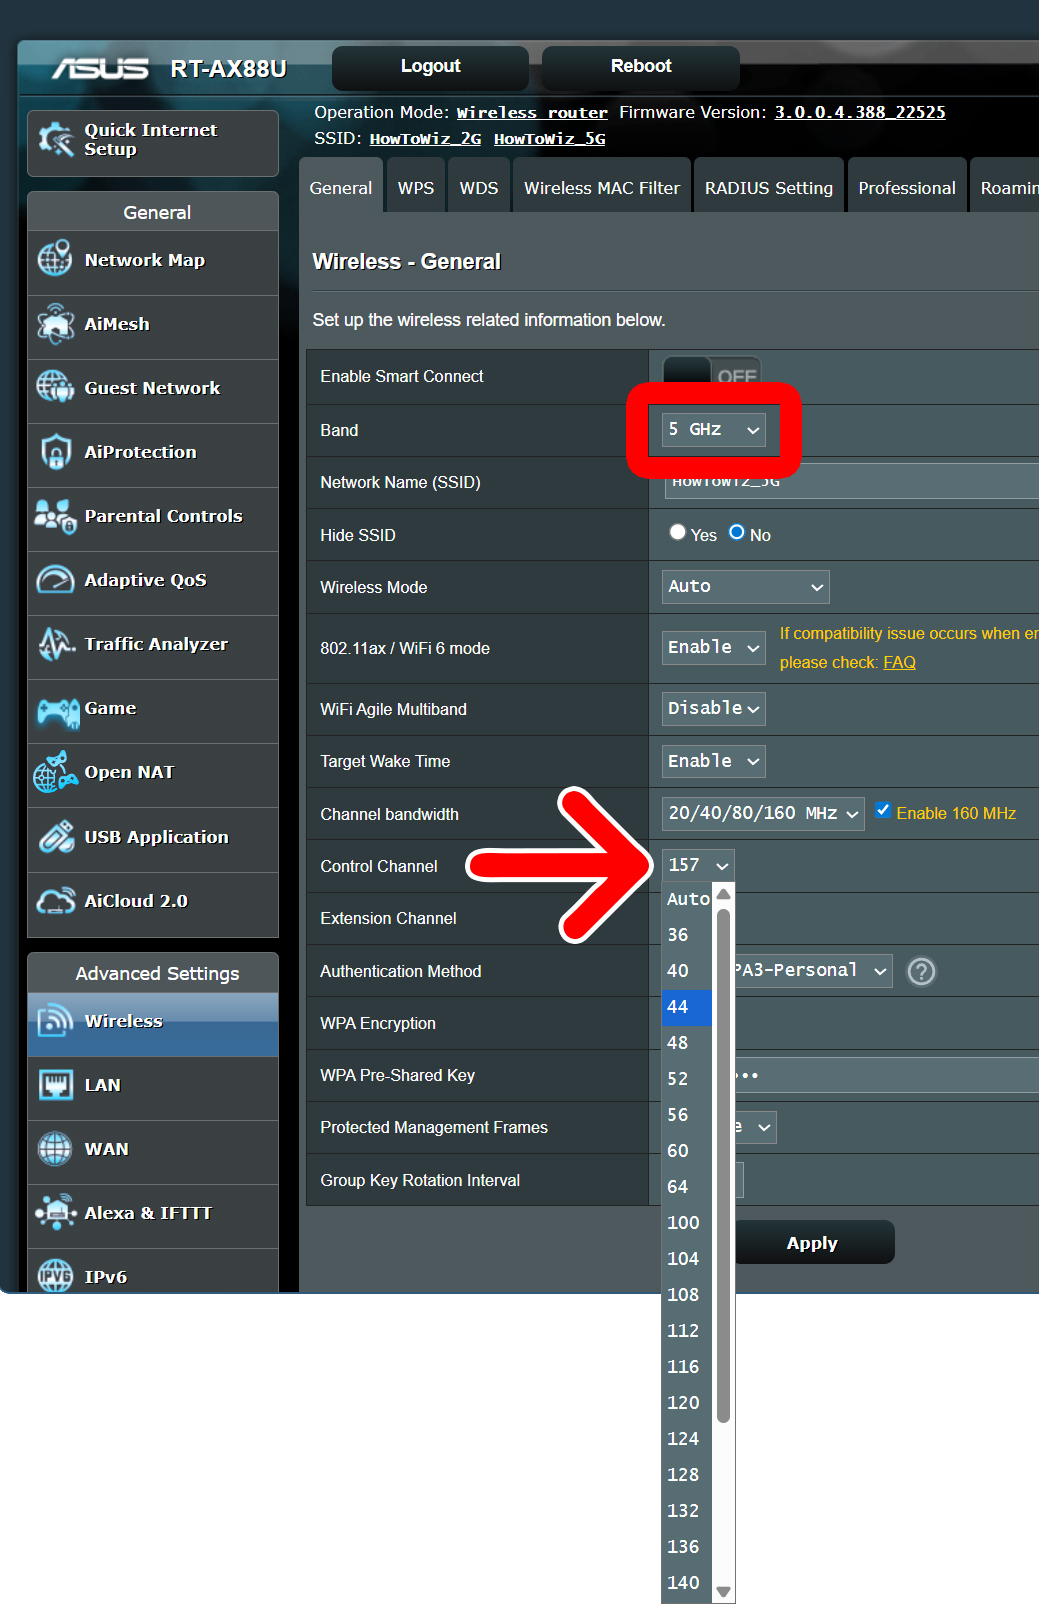Switch to the WPS tab

click(x=416, y=188)
